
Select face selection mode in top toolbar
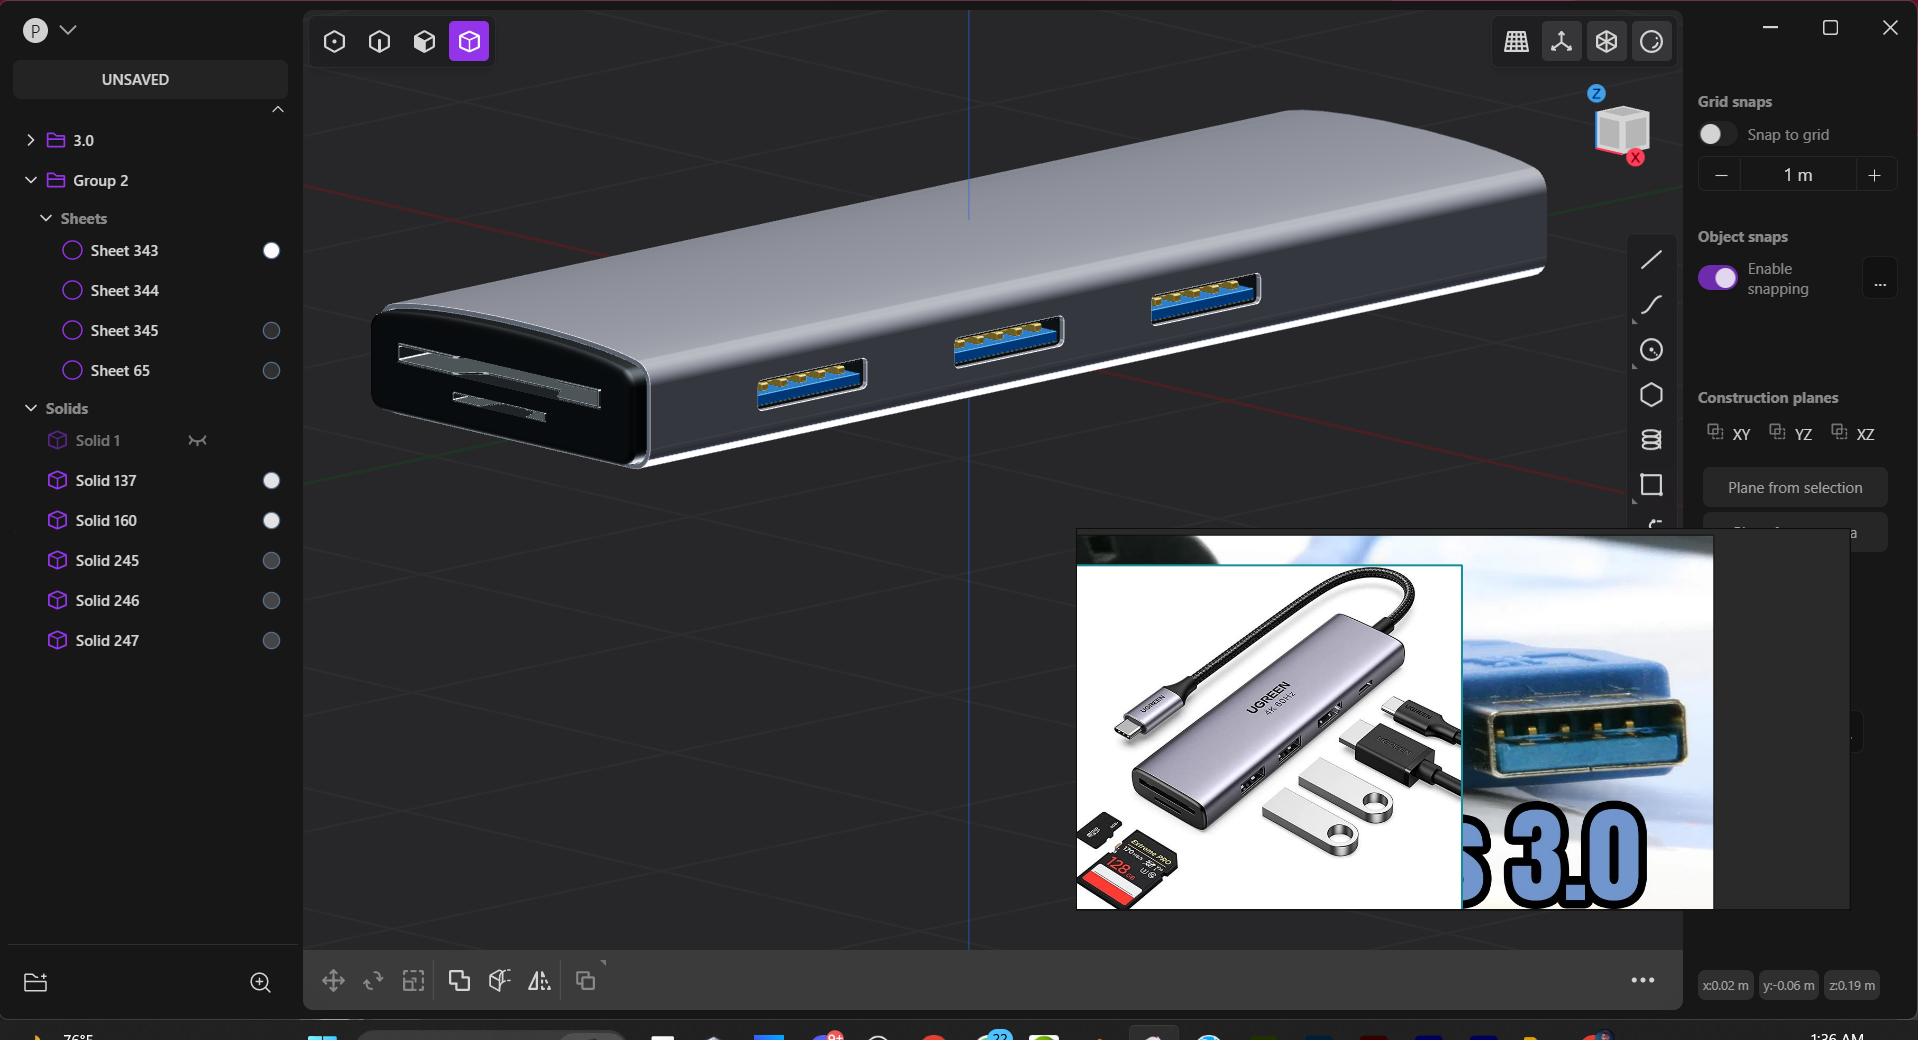point(424,41)
